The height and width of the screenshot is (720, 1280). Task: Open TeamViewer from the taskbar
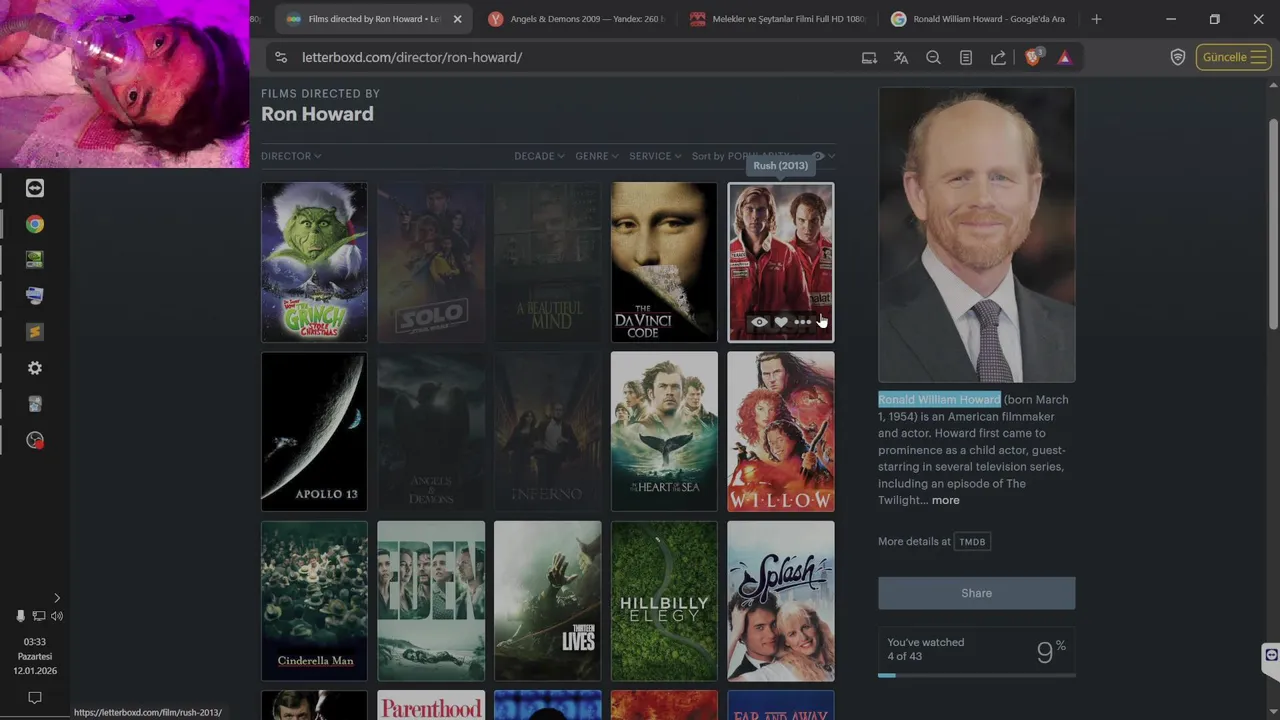[35, 188]
